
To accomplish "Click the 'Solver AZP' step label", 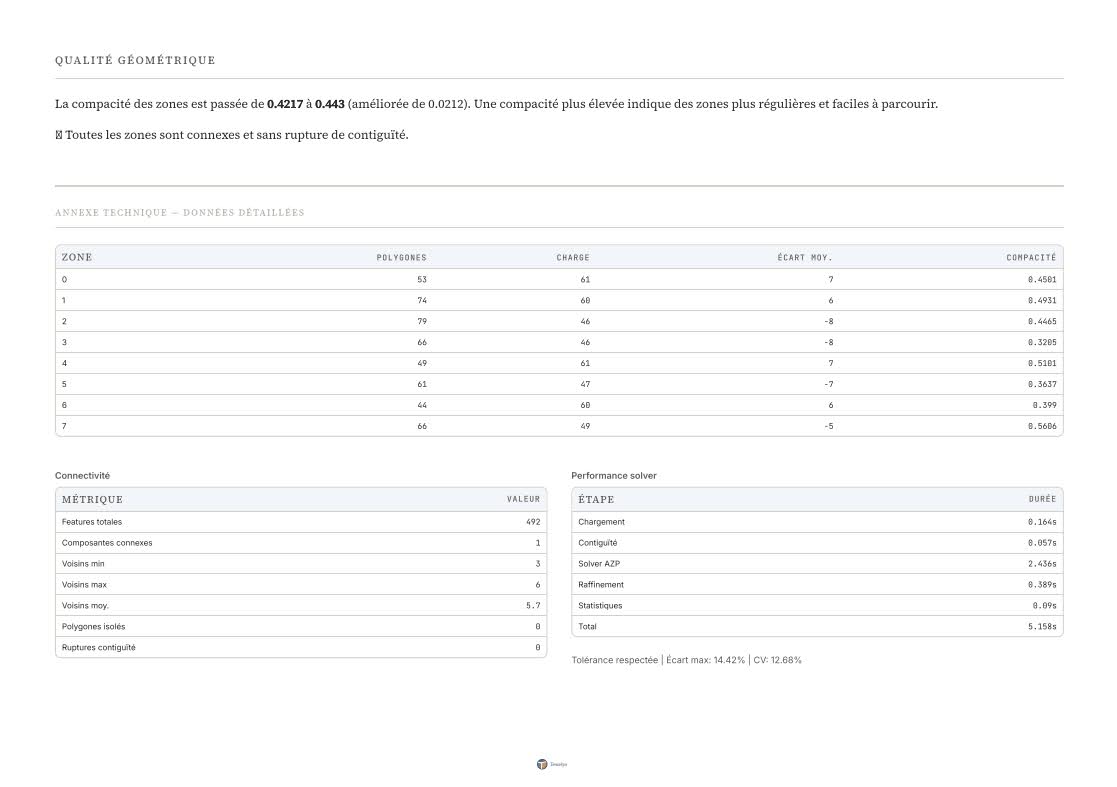I will pos(599,564).
